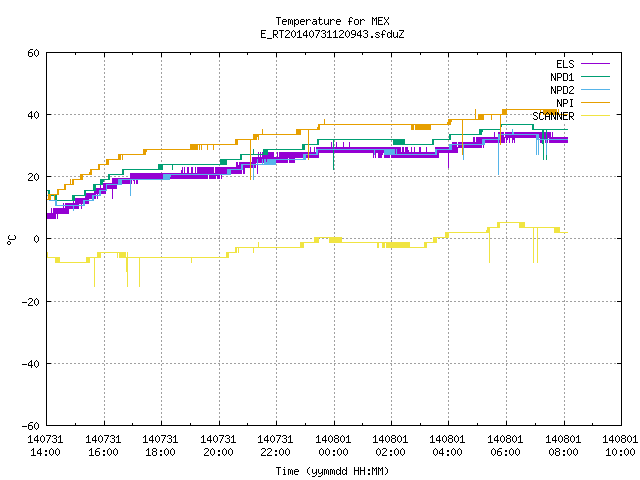Click the file name E_RT20140731120943.sfduZ
The image size is (640, 480).
click(332, 34)
